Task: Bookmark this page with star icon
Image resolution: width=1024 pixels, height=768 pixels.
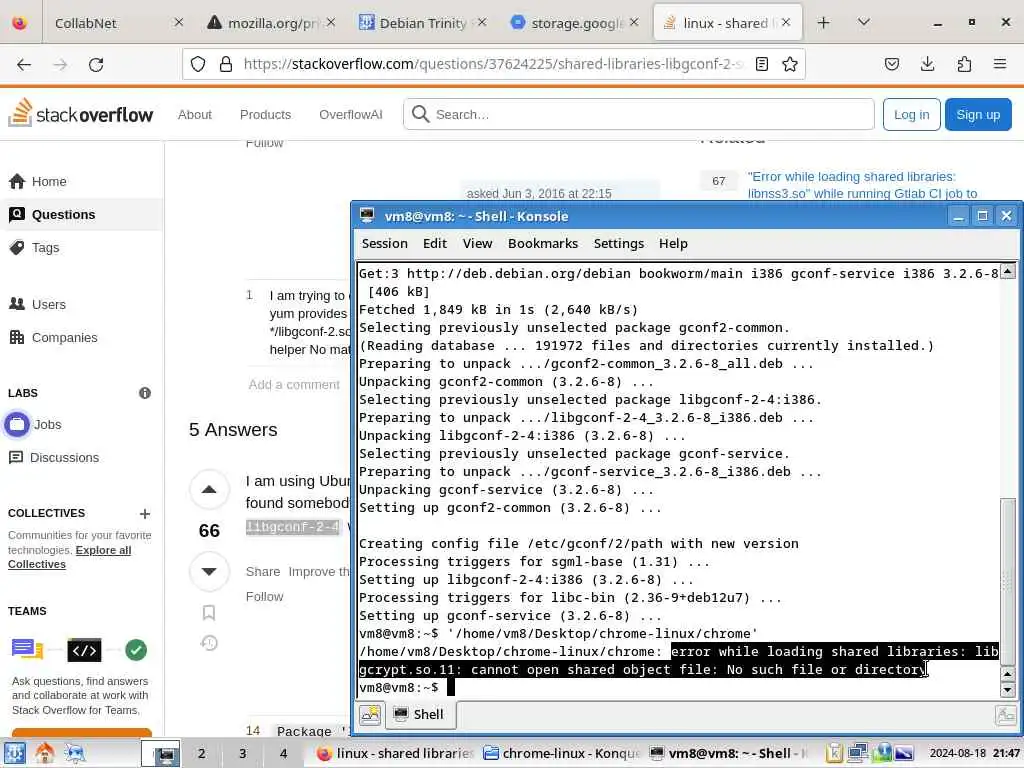Action: pos(790,64)
